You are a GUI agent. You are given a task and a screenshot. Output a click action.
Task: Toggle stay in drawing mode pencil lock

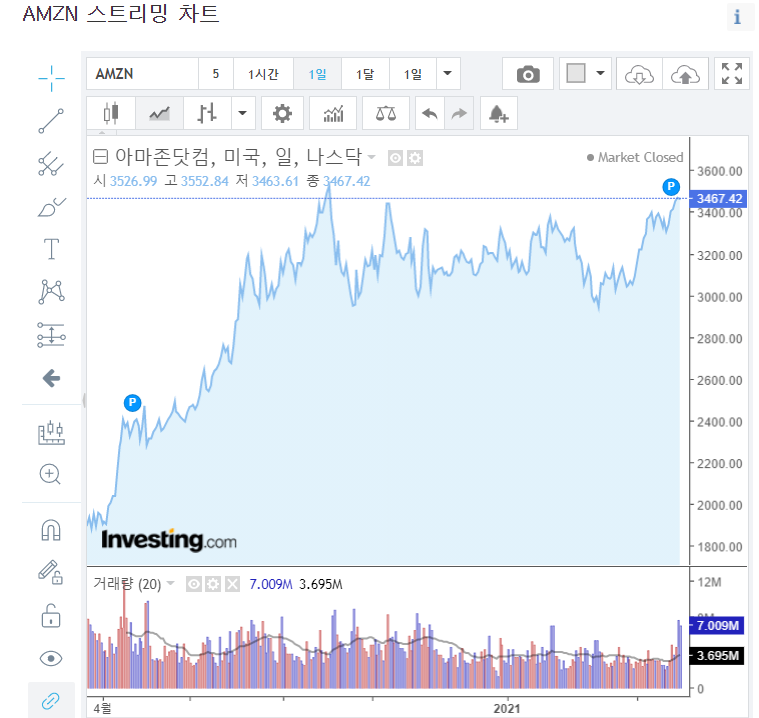click(51, 572)
